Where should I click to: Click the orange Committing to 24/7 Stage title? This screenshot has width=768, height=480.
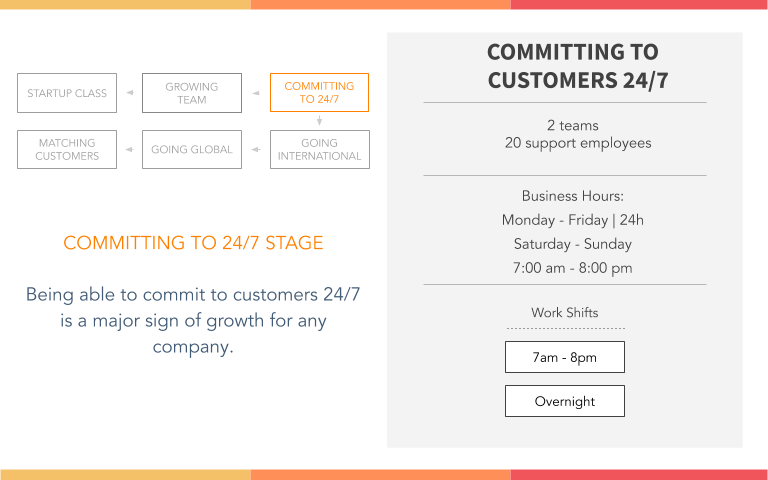point(193,243)
